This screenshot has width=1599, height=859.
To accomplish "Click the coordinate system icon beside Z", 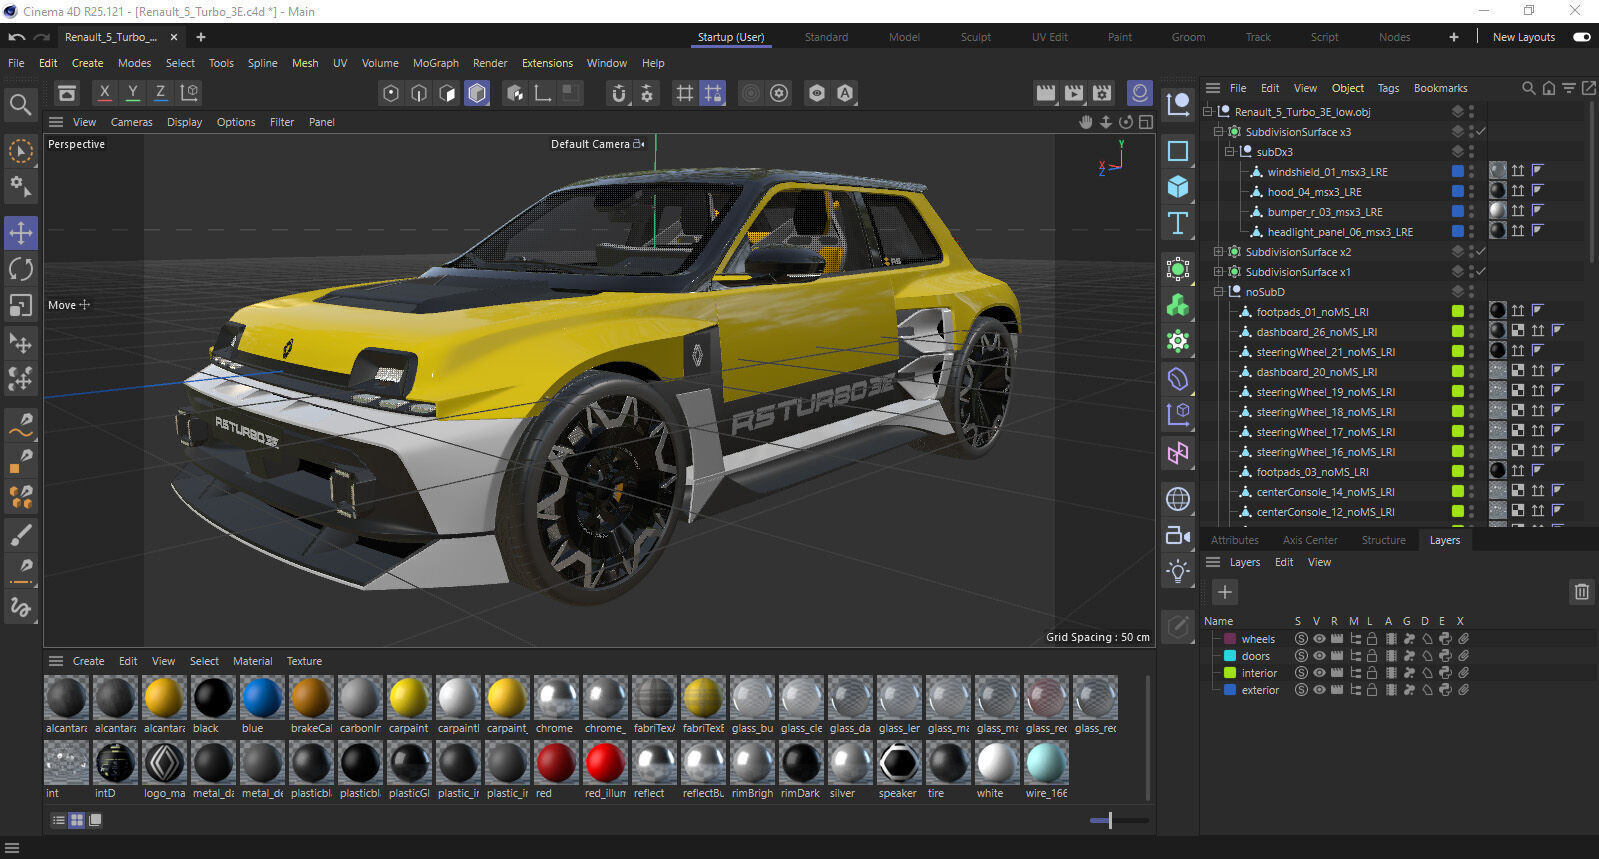I will tap(189, 93).
